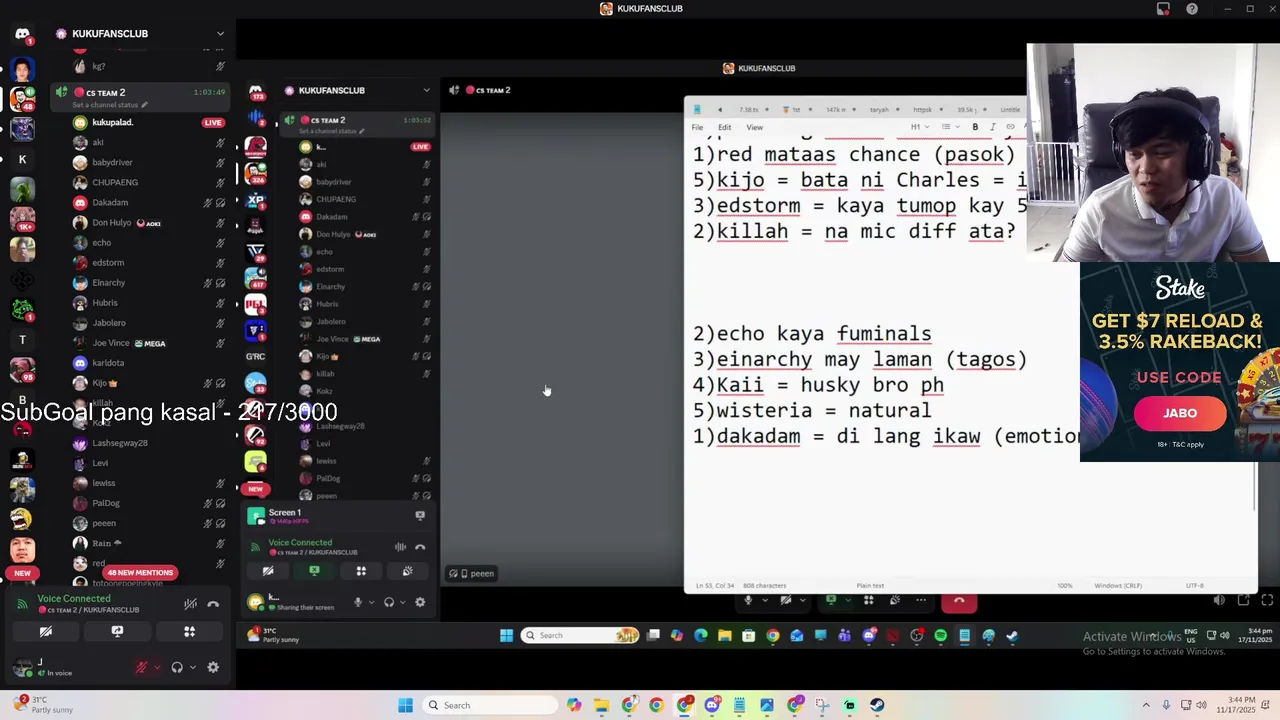Stop streaming icon beside Screen 1
Viewport: 1280px width, 720px height.
(x=420, y=516)
